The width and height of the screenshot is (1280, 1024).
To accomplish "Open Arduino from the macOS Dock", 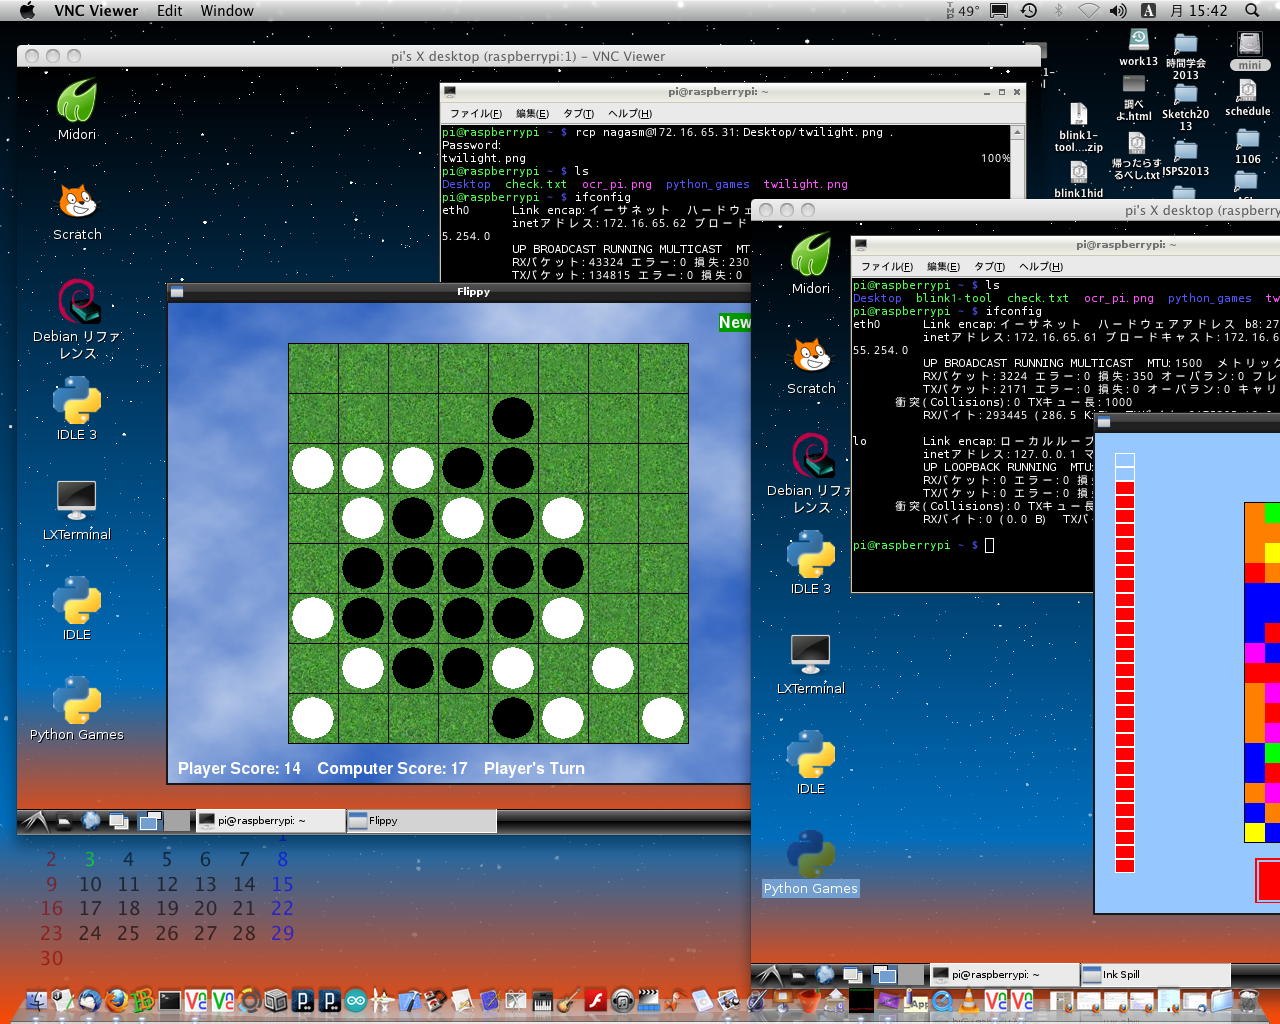I will point(356,1000).
